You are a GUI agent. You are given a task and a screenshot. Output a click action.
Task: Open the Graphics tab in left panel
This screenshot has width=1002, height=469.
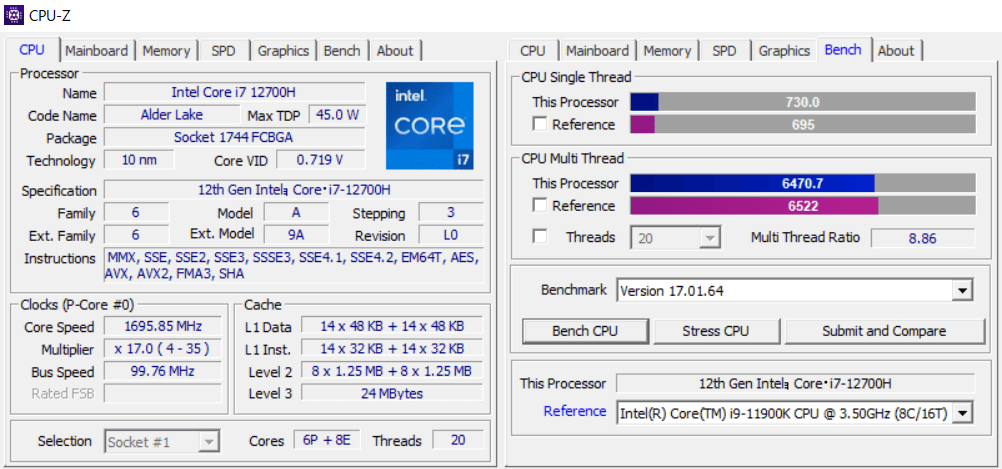[x=283, y=51]
